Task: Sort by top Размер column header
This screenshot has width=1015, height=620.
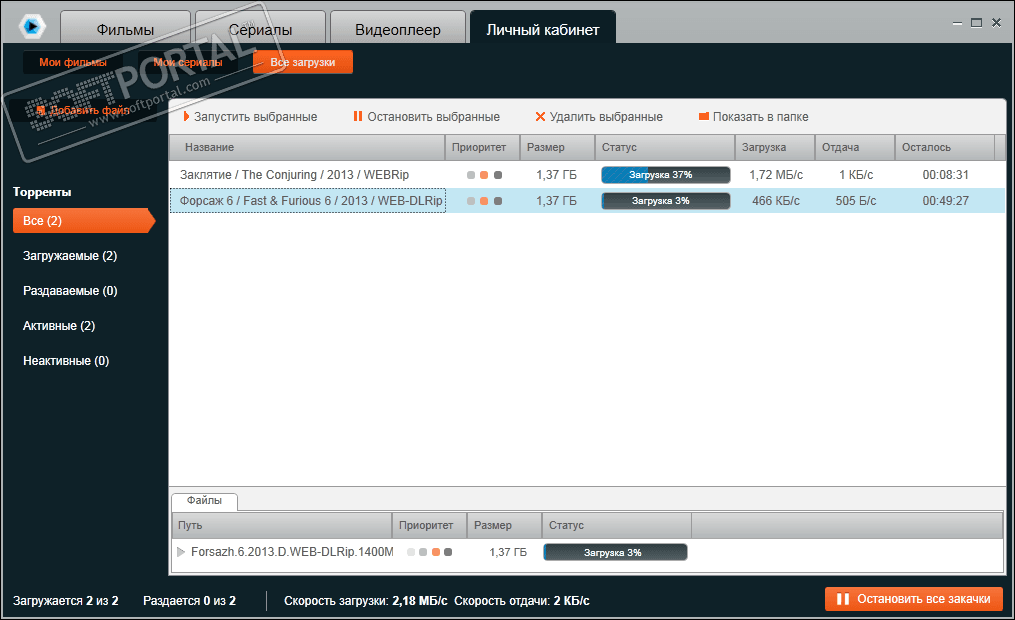Action: tap(557, 148)
